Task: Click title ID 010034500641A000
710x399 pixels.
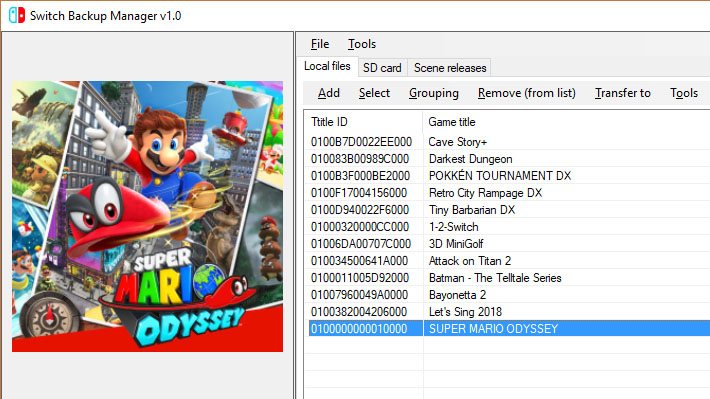Action: pos(360,261)
